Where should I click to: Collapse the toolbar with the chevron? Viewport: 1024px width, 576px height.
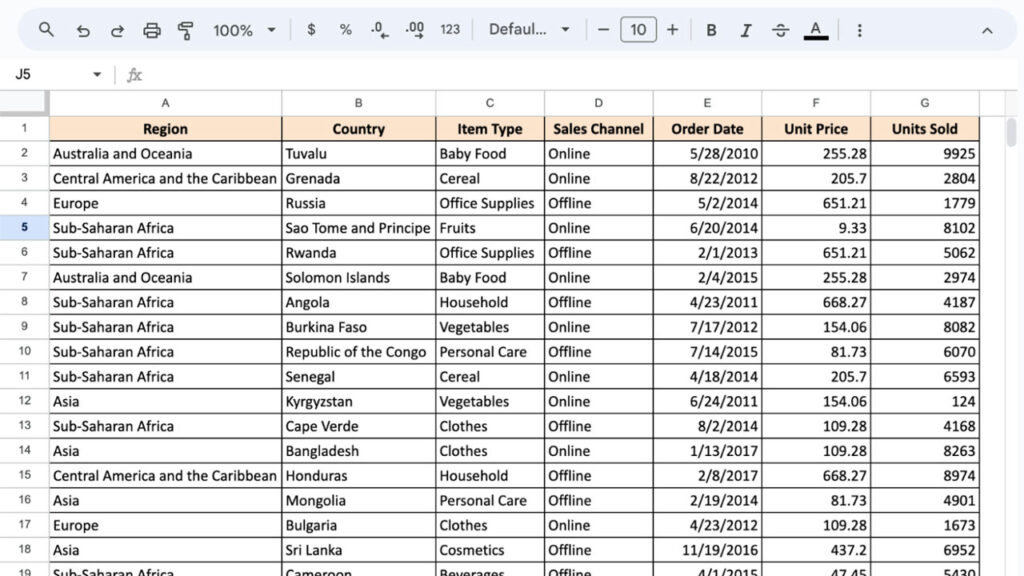tap(987, 30)
